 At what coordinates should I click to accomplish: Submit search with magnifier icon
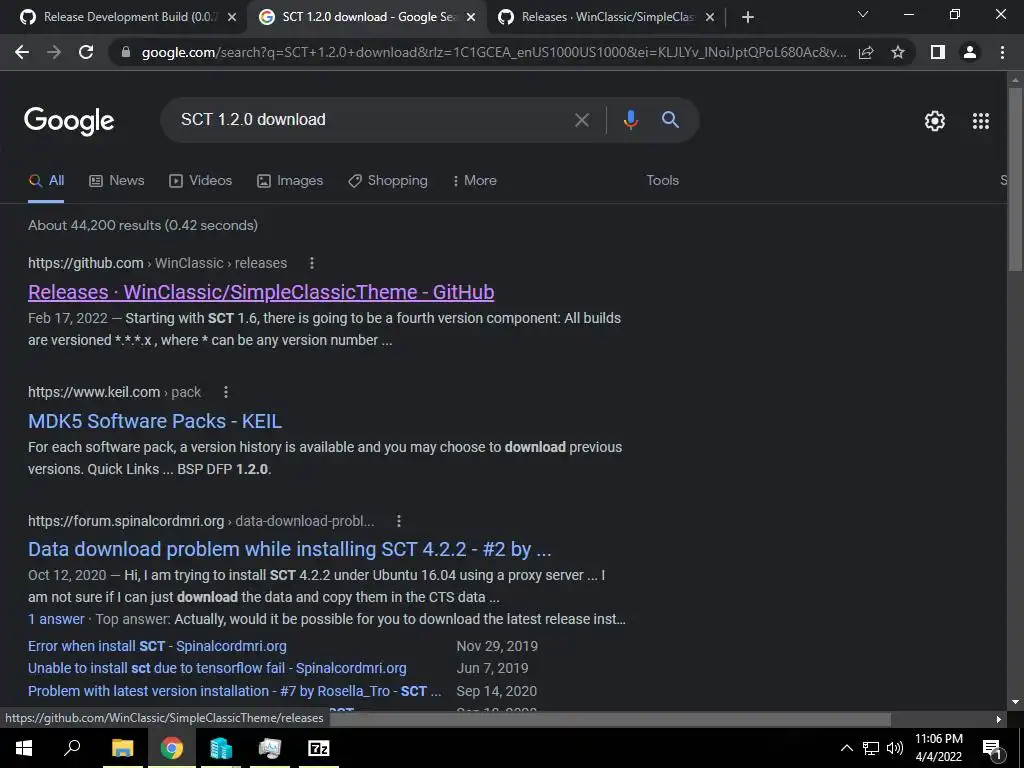[x=670, y=120]
